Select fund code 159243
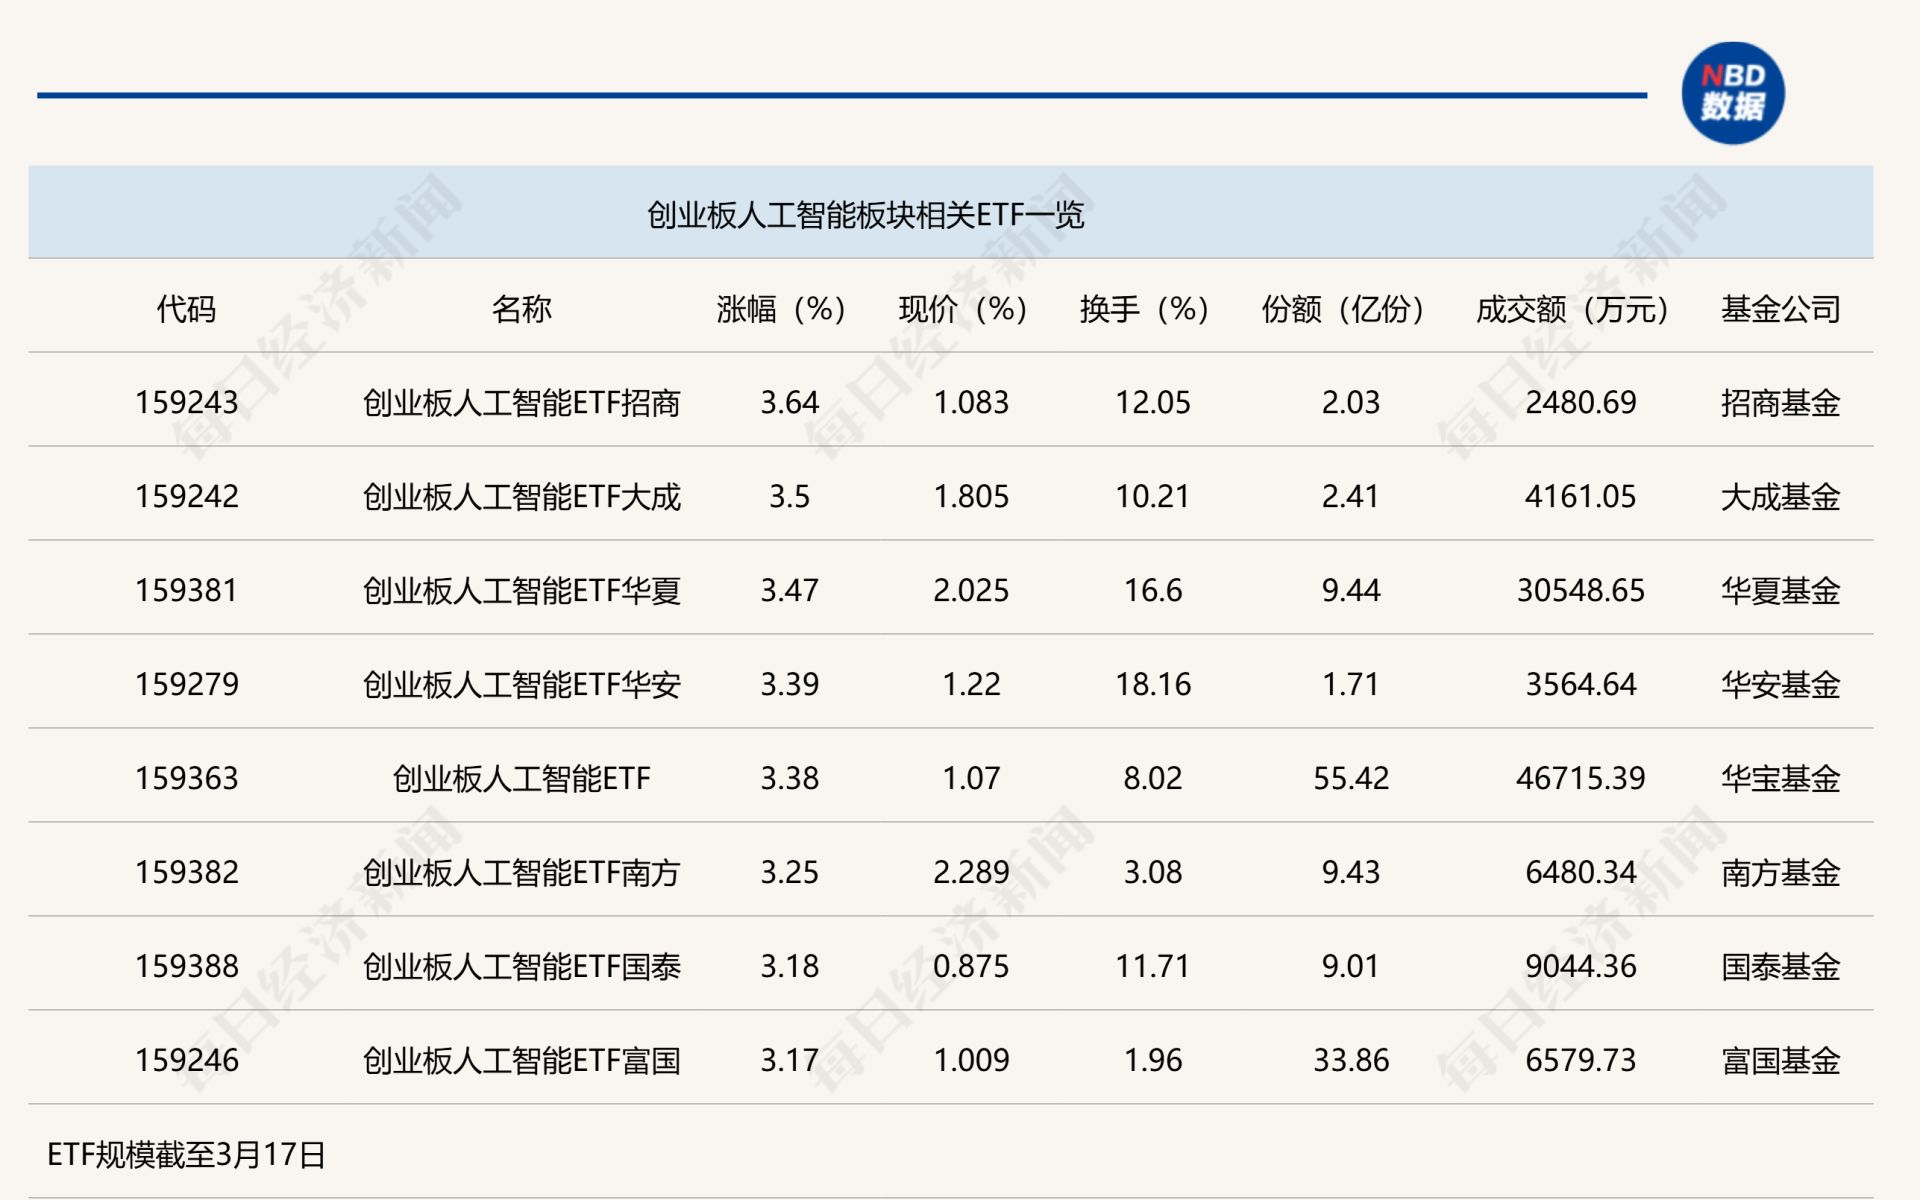Viewport: 1920px width, 1200px height. coord(187,402)
